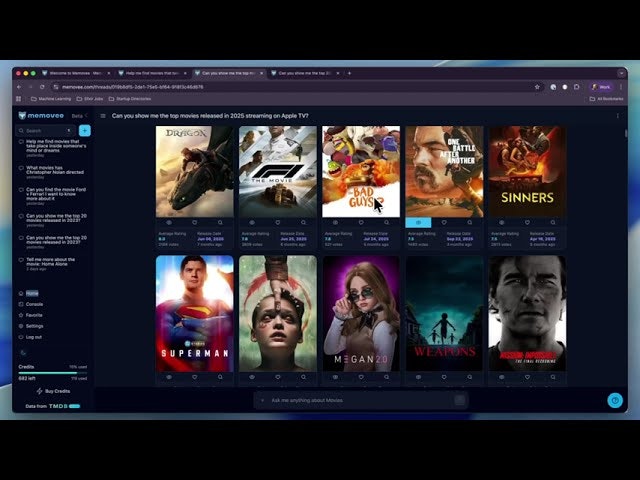Toggle the eye icon under Sinners poster
This screenshot has width=640, height=480.
tap(502, 222)
